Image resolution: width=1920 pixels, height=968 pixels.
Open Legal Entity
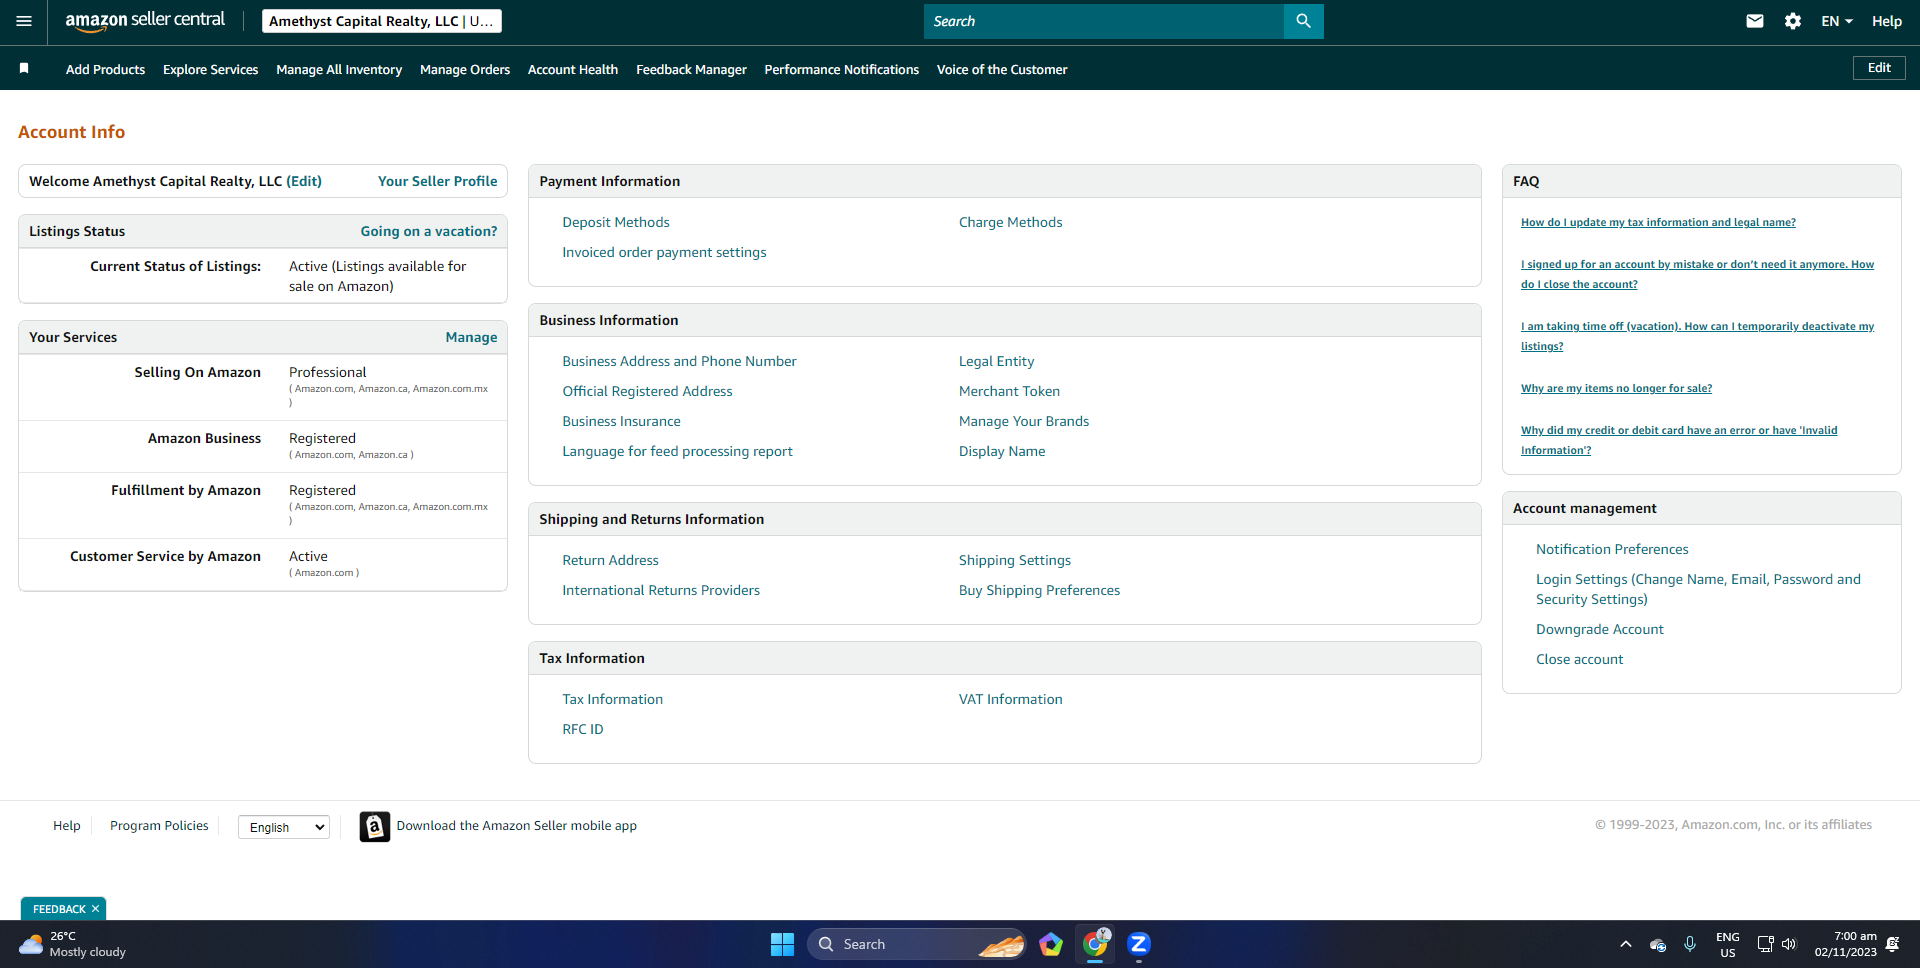tap(997, 361)
